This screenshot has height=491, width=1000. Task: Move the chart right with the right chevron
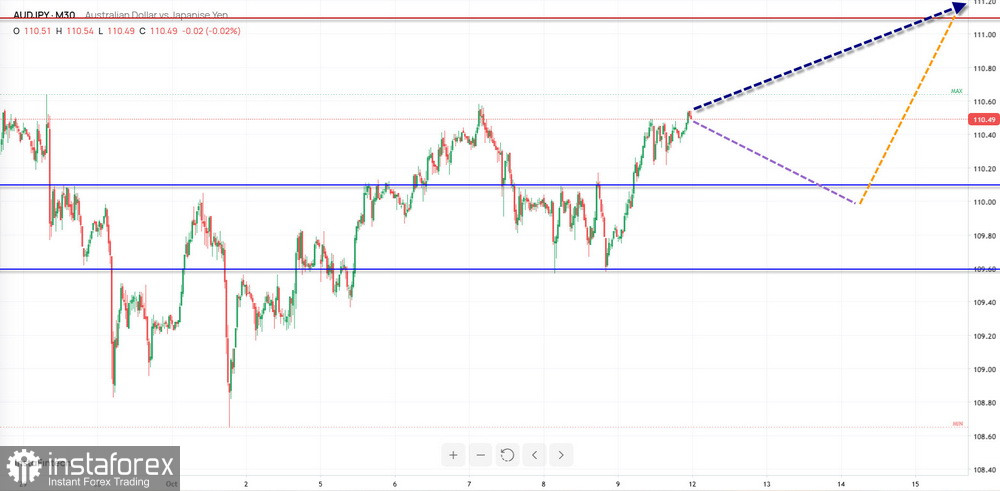click(561, 455)
